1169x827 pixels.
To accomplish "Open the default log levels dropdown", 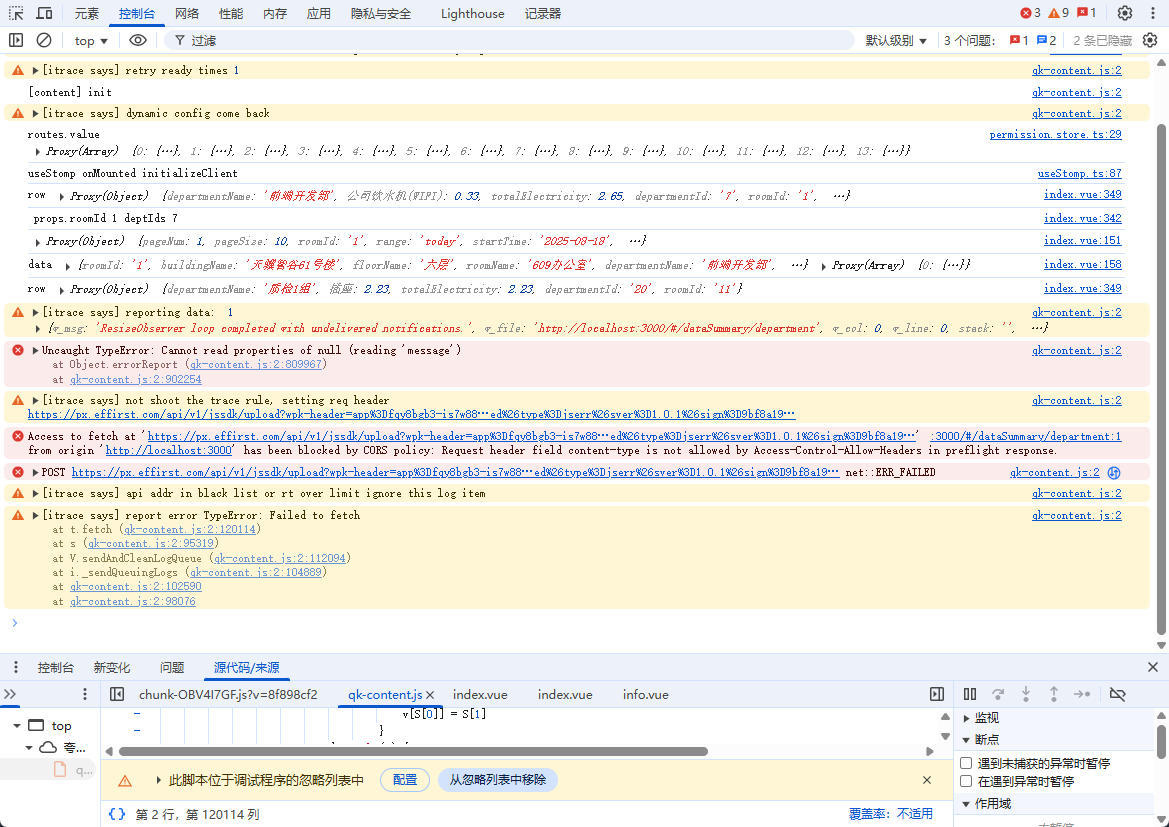I will tap(895, 40).
